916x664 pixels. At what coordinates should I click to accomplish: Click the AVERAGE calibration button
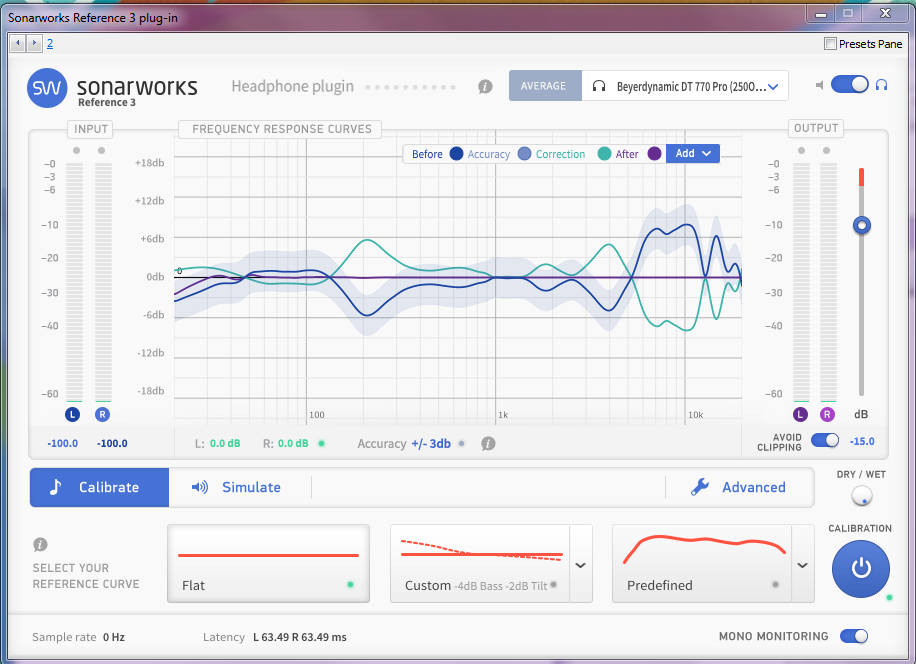pyautogui.click(x=545, y=86)
